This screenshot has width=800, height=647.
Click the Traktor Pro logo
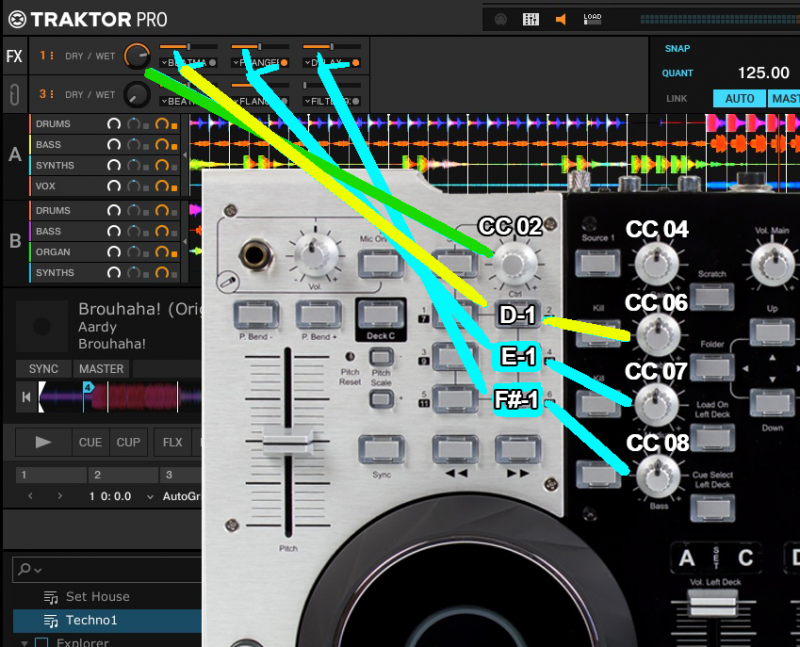[88, 19]
